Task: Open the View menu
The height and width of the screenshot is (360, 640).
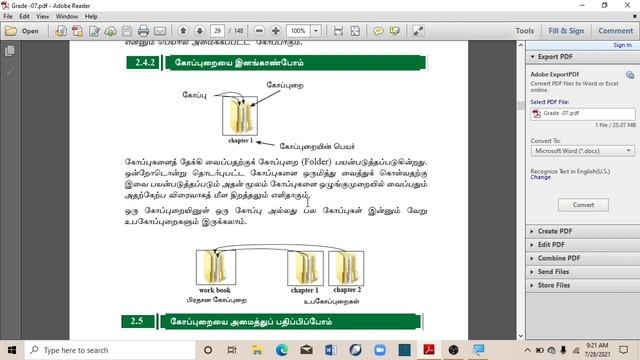Action: coord(42,16)
